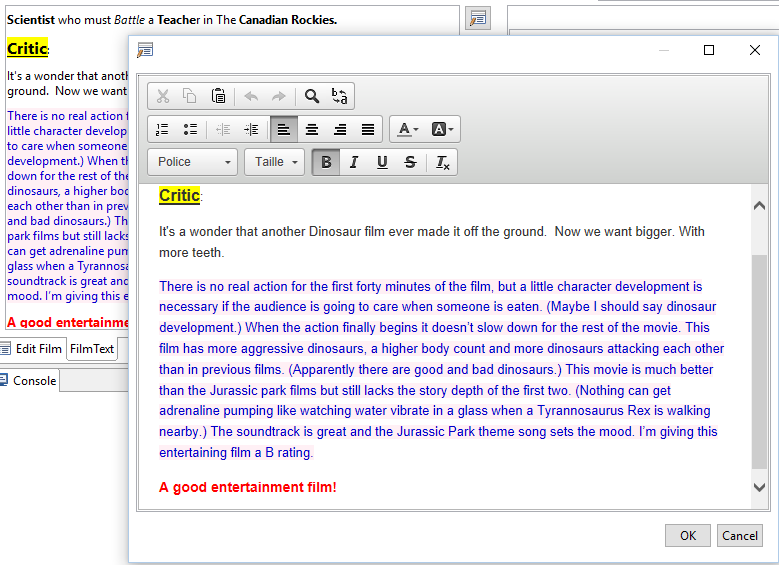Justify the paragraph text

coord(368,129)
